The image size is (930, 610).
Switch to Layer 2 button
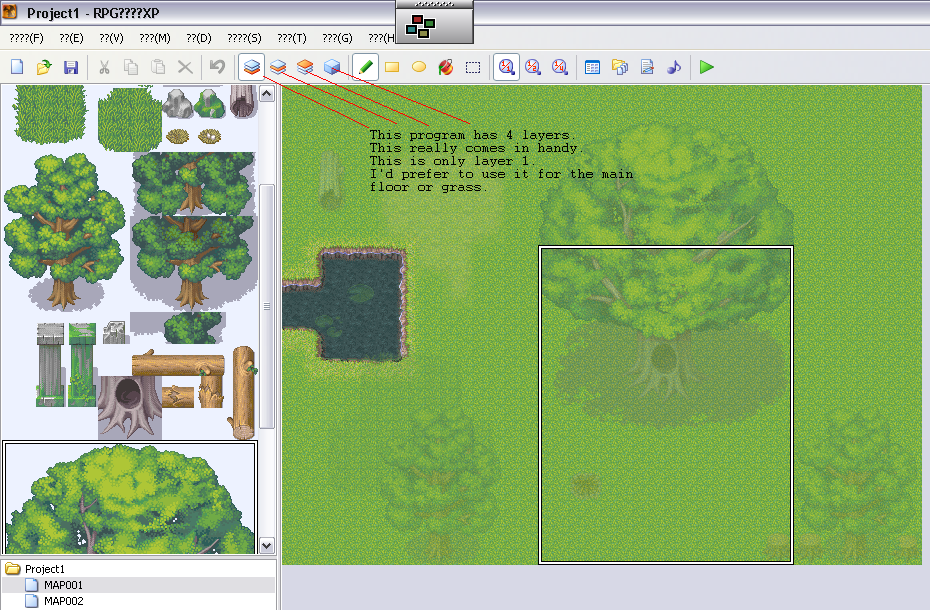278,67
